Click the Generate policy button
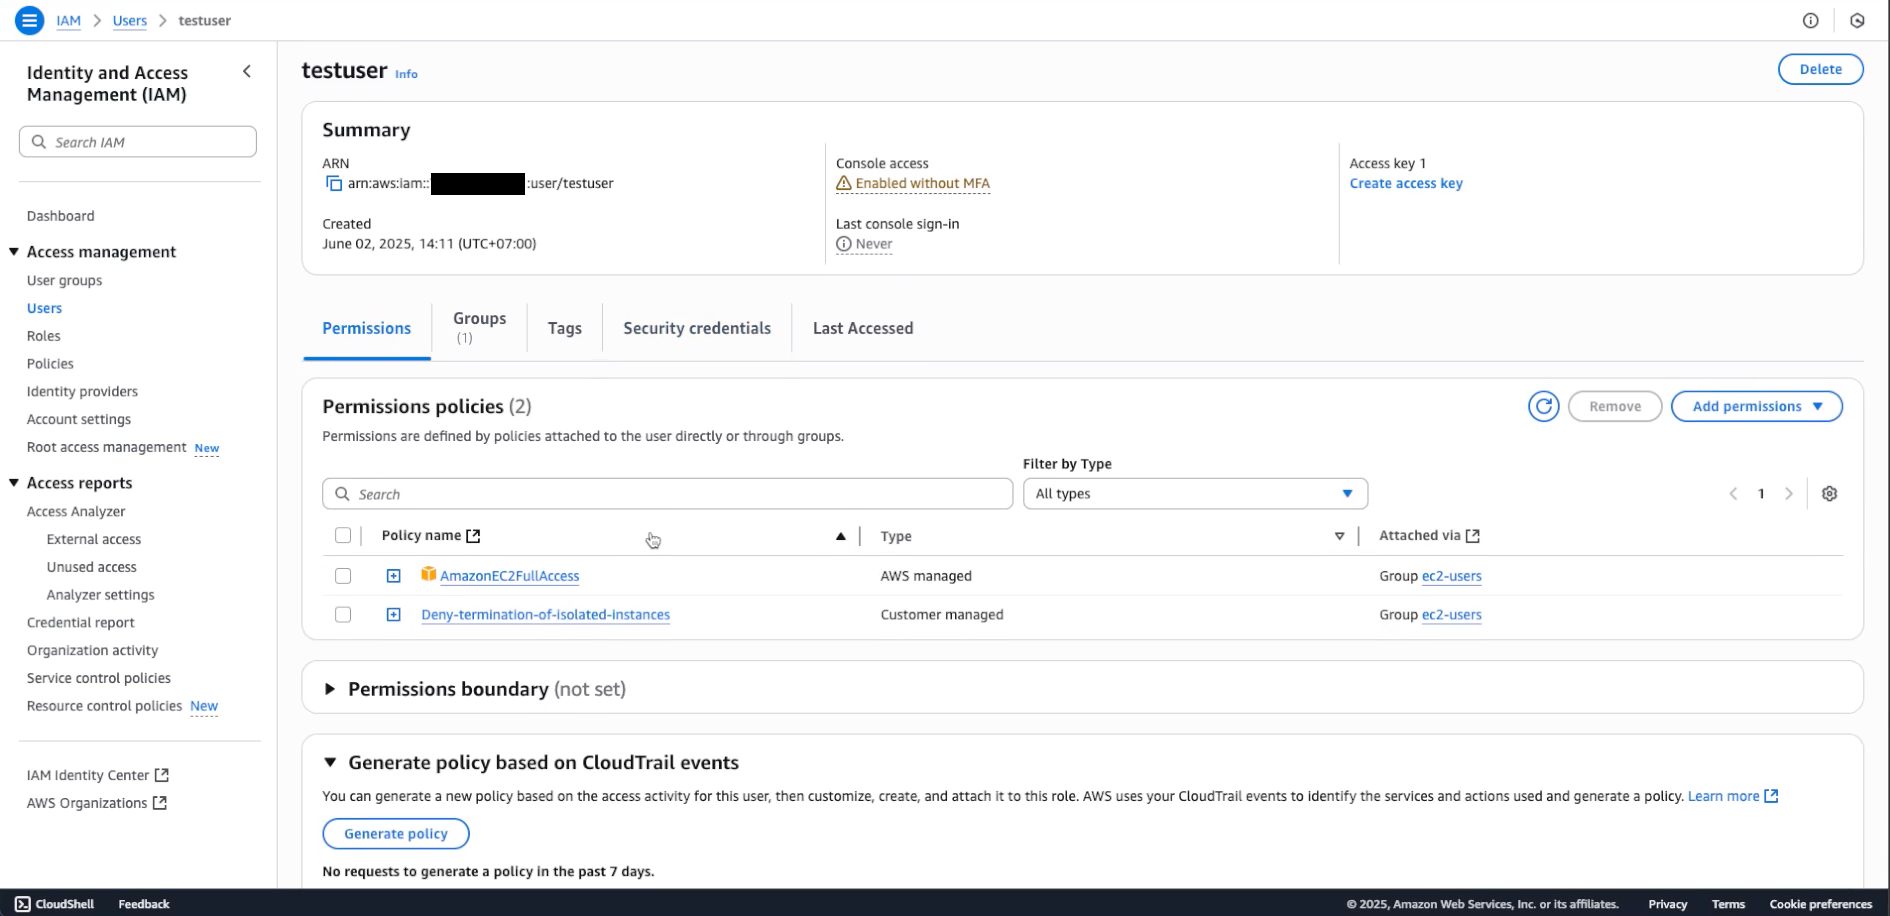This screenshot has height=916, width=1890. (396, 833)
